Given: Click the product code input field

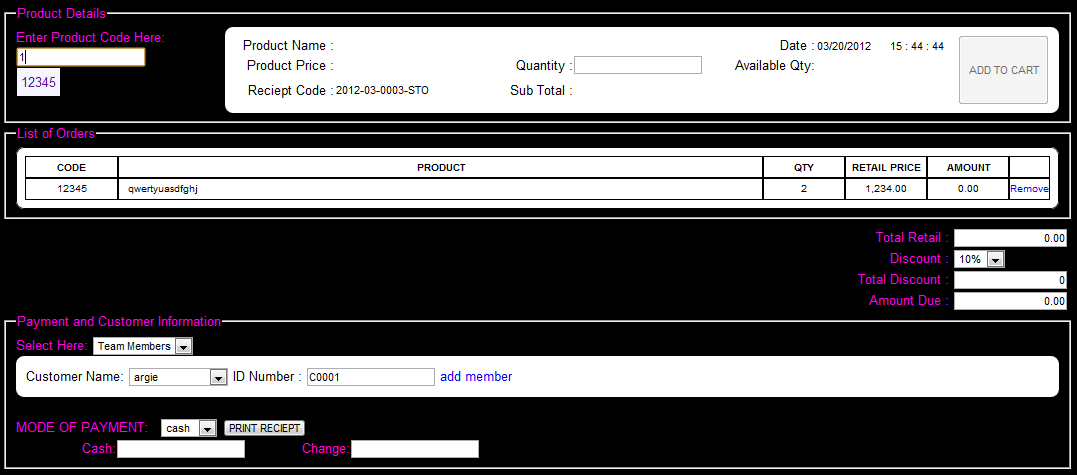Looking at the screenshot, I should pos(81,57).
